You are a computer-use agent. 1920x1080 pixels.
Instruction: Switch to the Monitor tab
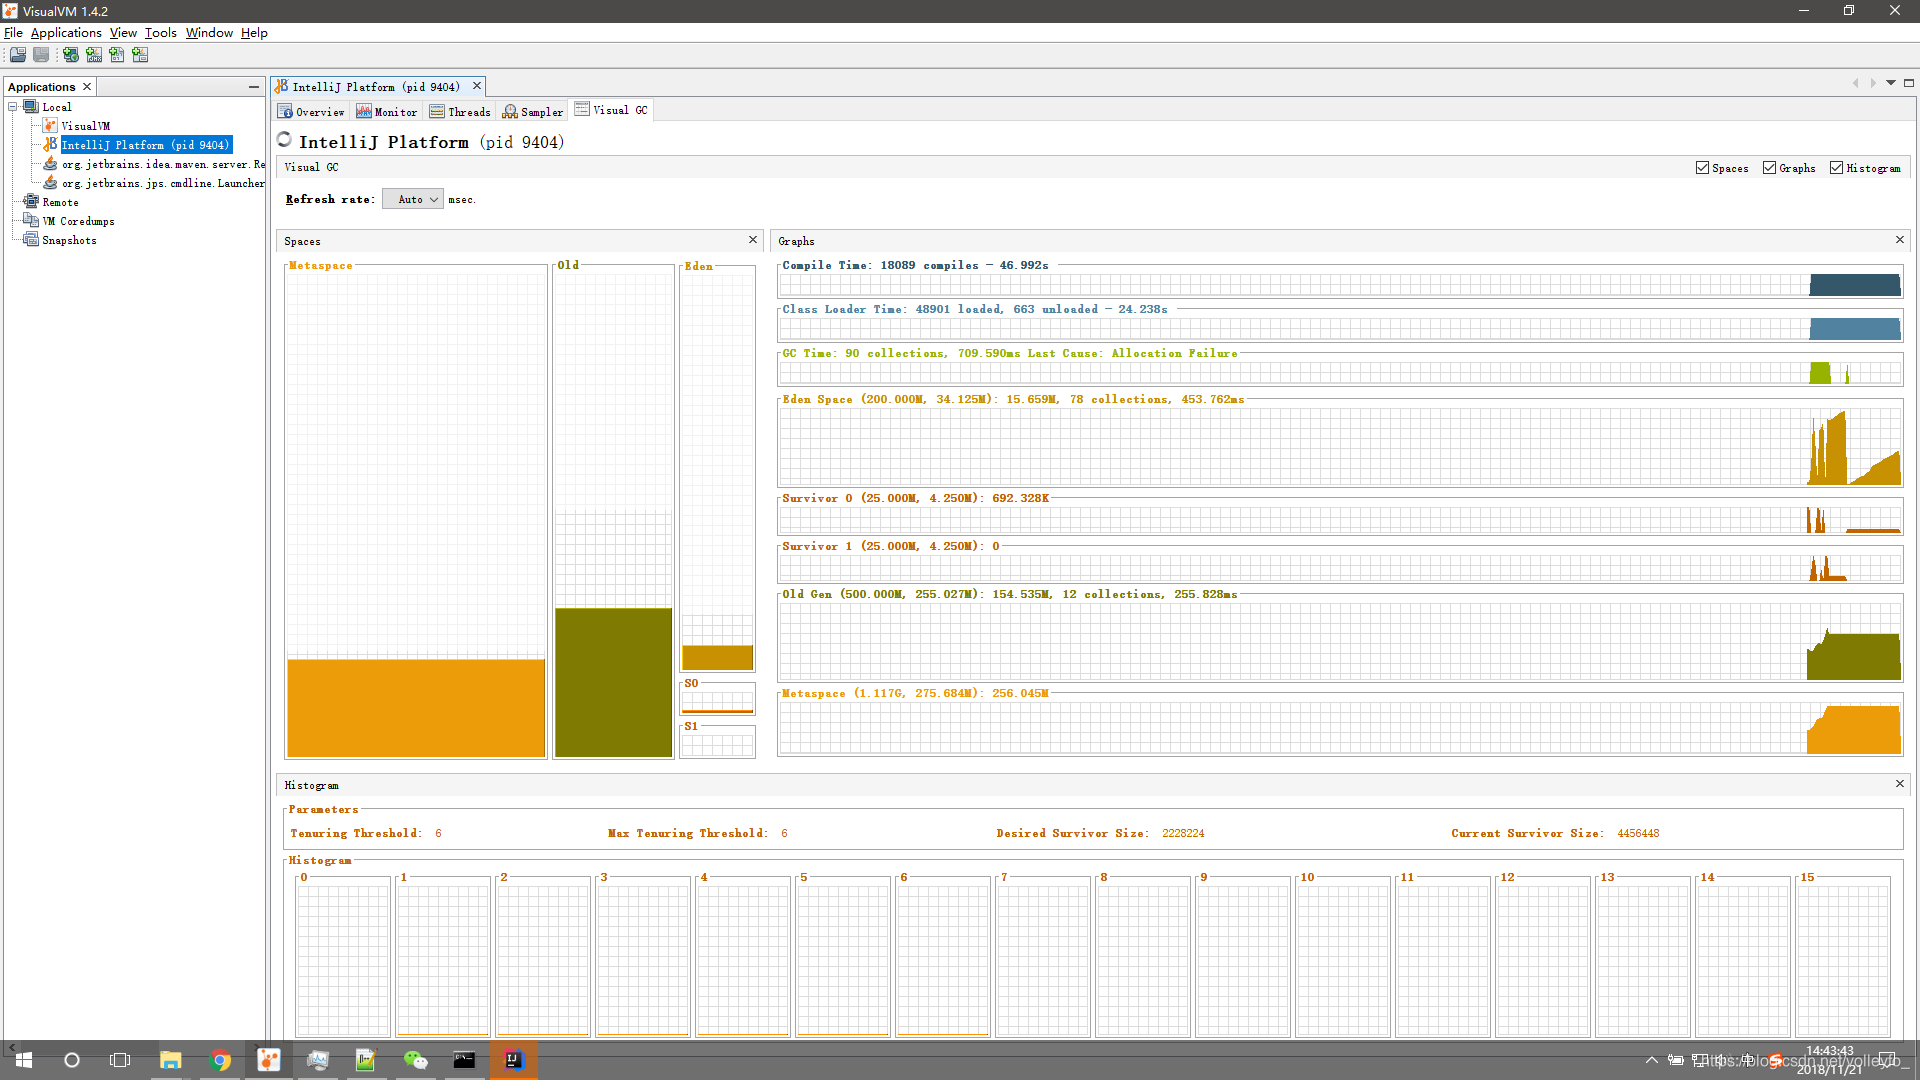(387, 112)
